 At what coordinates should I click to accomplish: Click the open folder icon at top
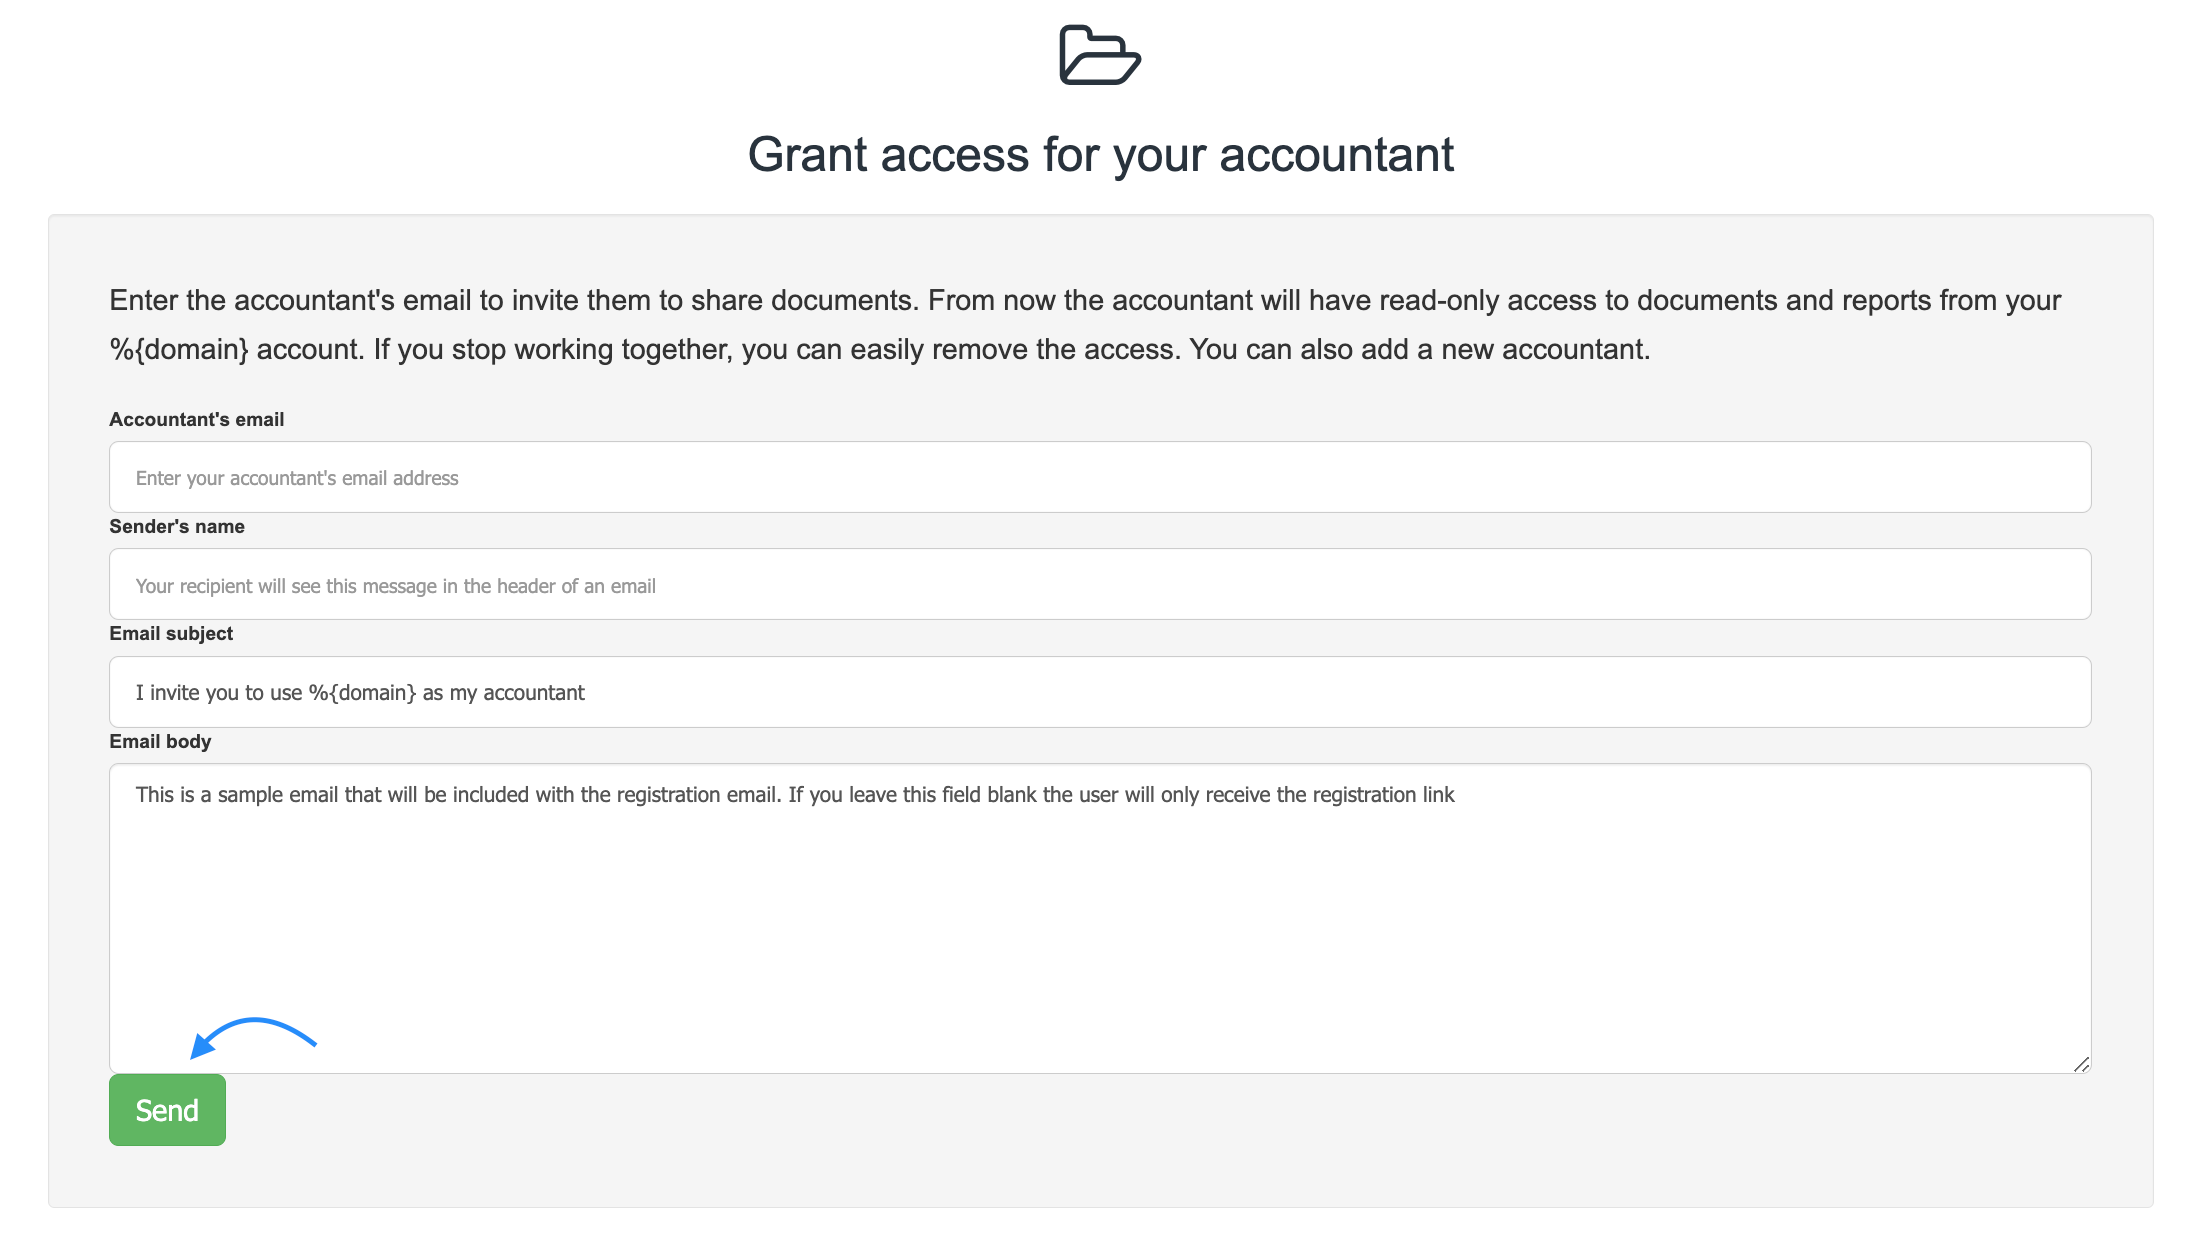[x=1099, y=56]
